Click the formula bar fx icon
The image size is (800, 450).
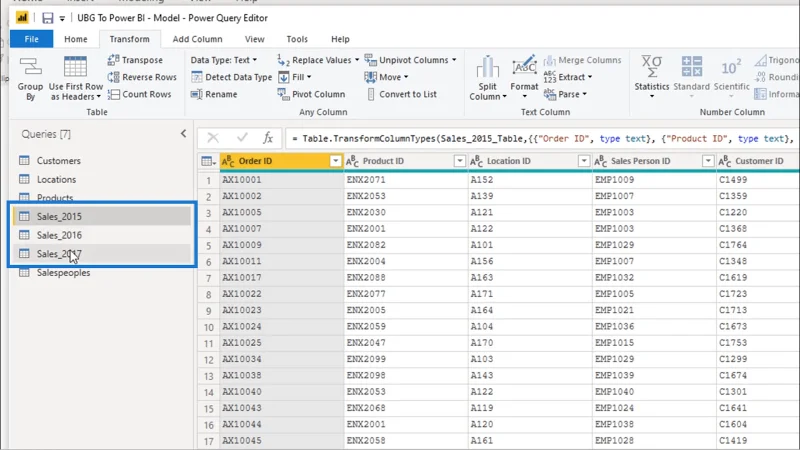(268, 138)
